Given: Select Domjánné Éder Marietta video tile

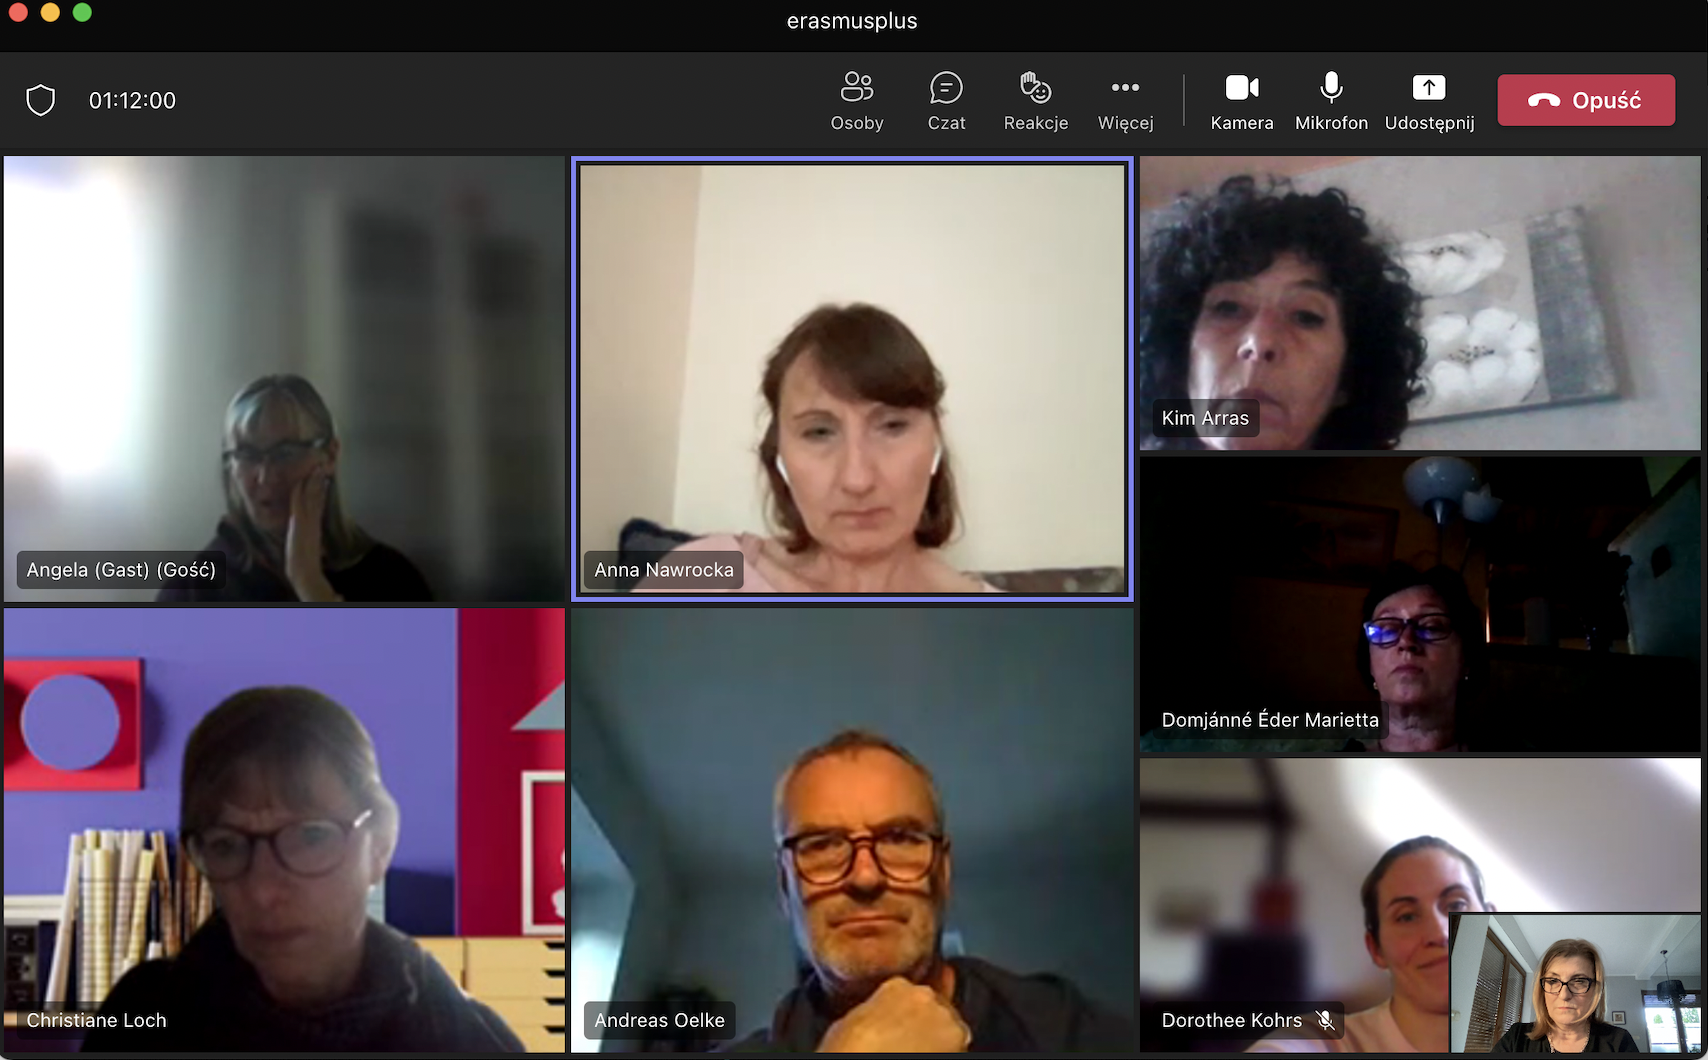Looking at the screenshot, I should pyautogui.click(x=1420, y=604).
